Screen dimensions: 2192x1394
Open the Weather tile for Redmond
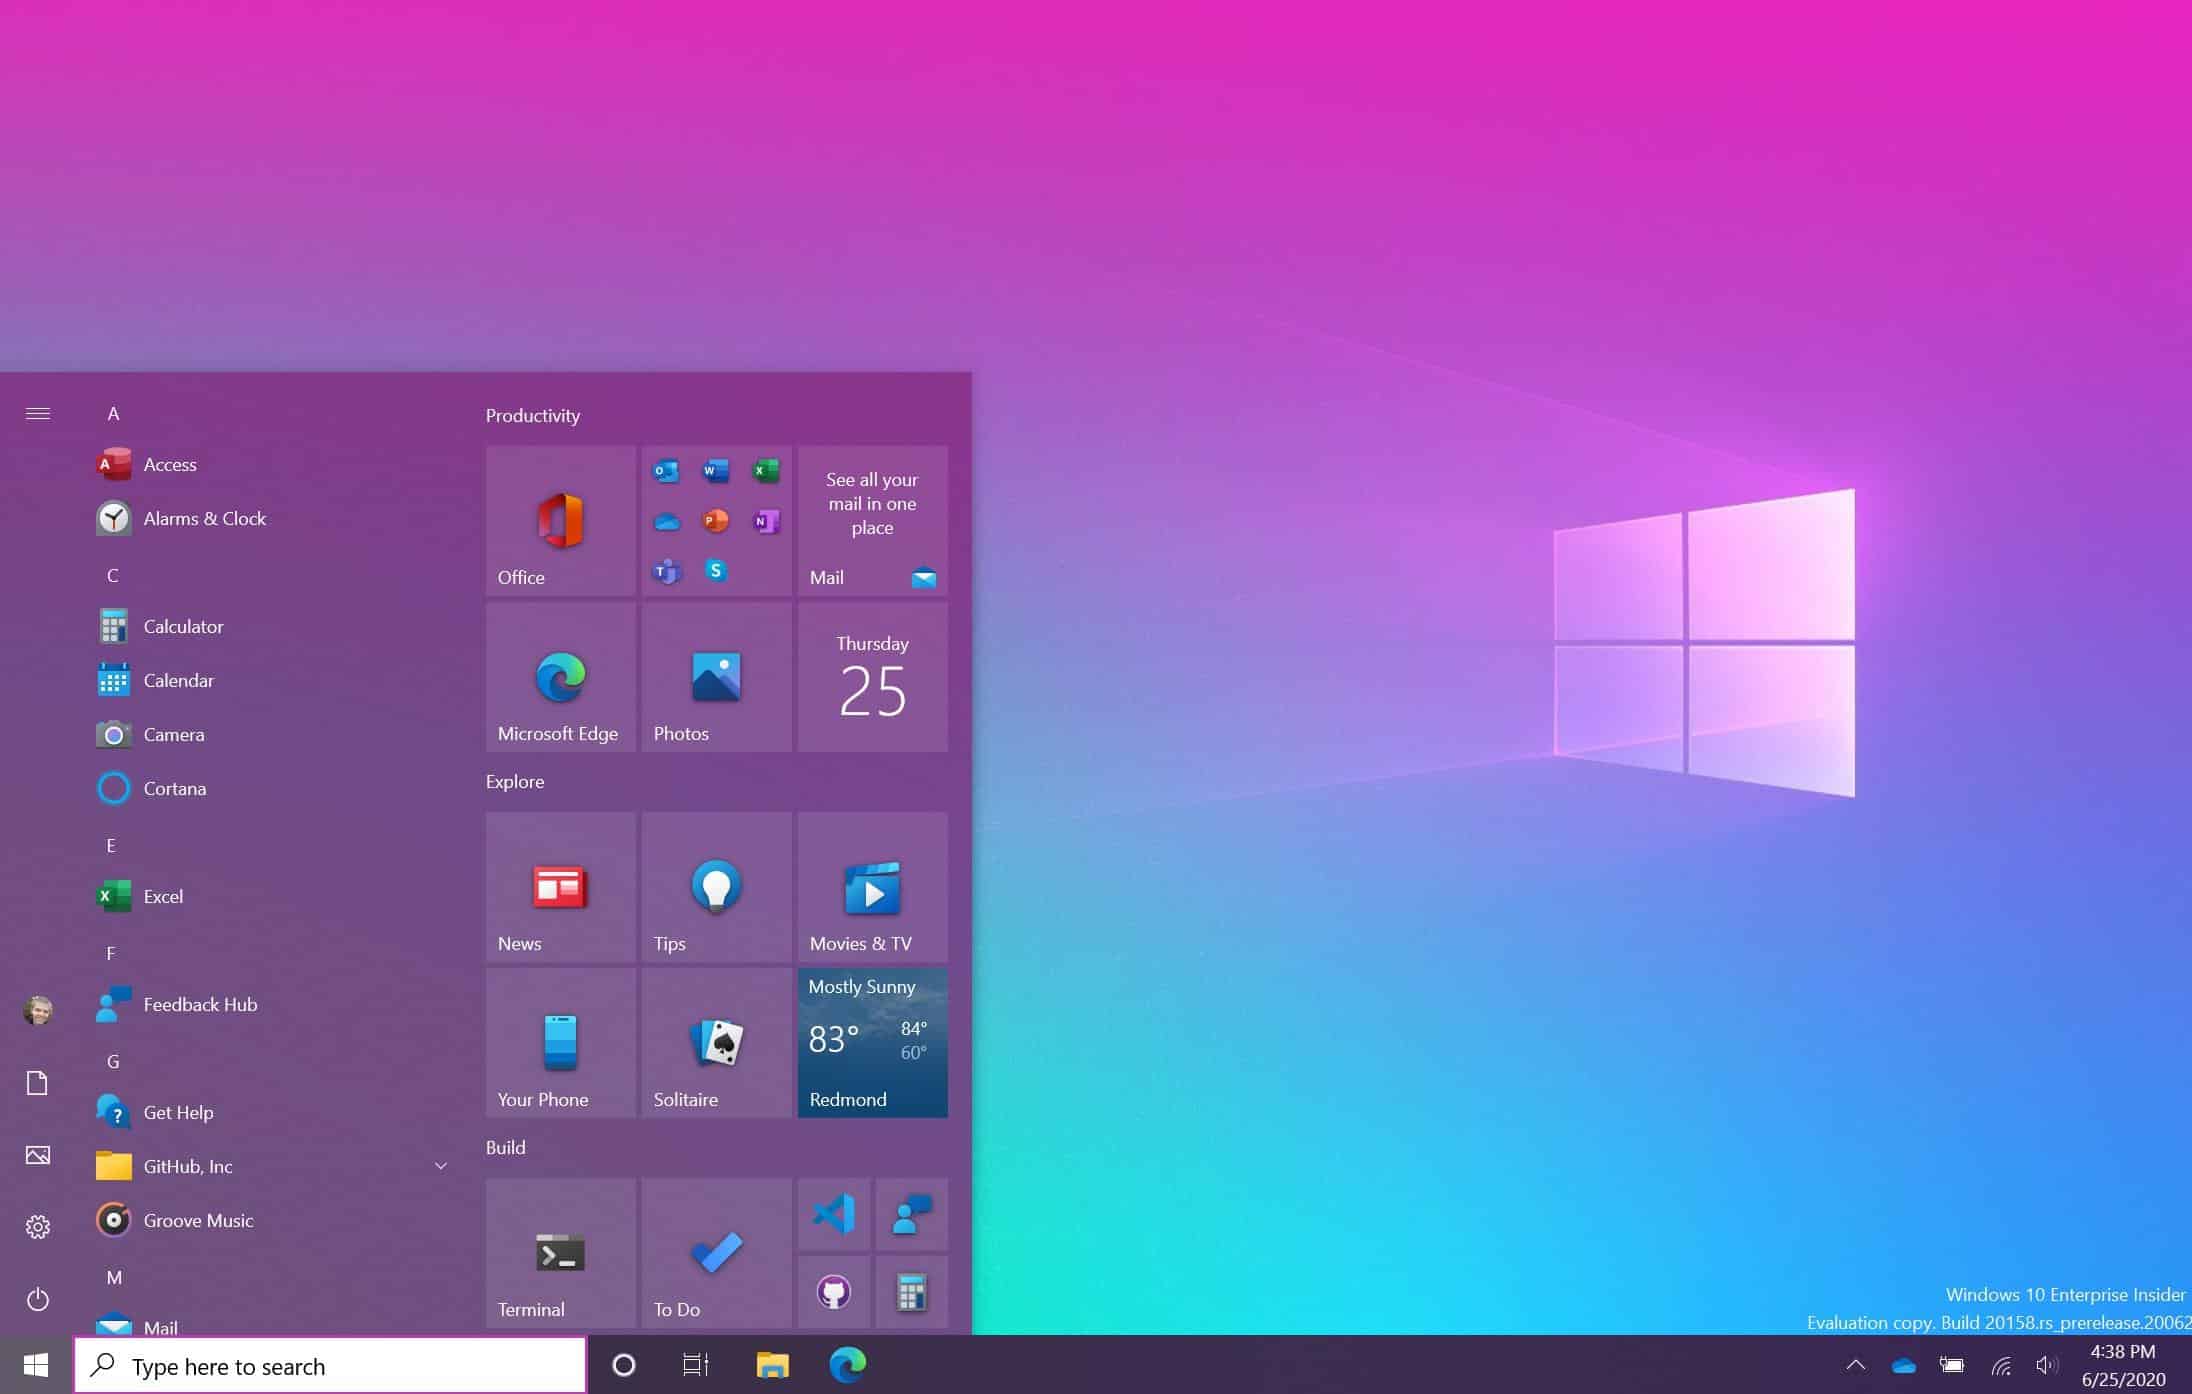pos(873,1043)
